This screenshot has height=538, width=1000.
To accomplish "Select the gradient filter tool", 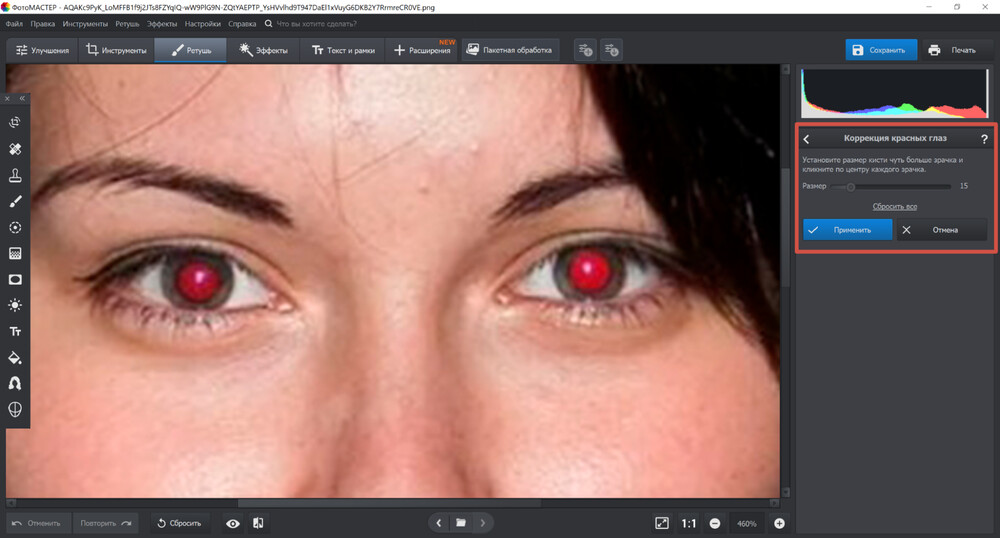I will tap(16, 253).
